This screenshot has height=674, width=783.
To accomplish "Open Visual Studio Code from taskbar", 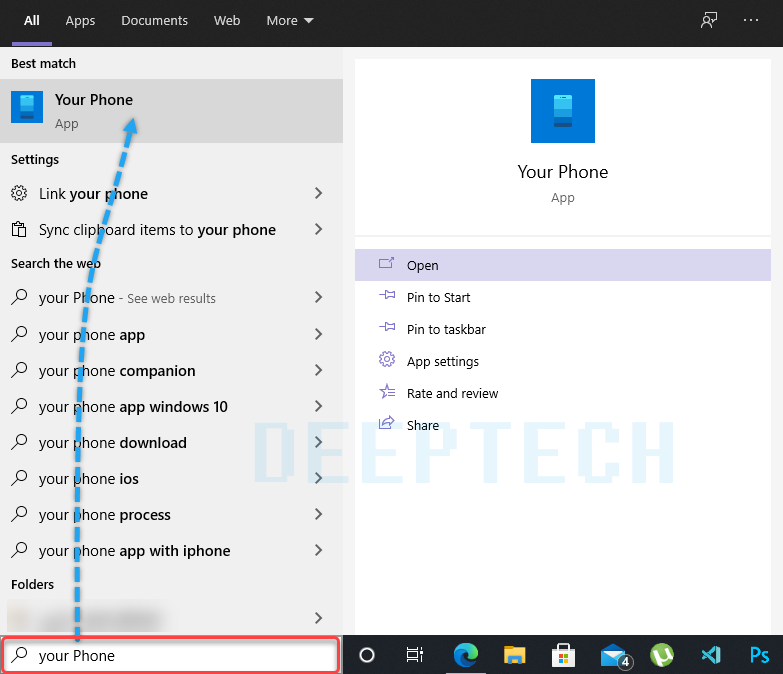I will (711, 655).
